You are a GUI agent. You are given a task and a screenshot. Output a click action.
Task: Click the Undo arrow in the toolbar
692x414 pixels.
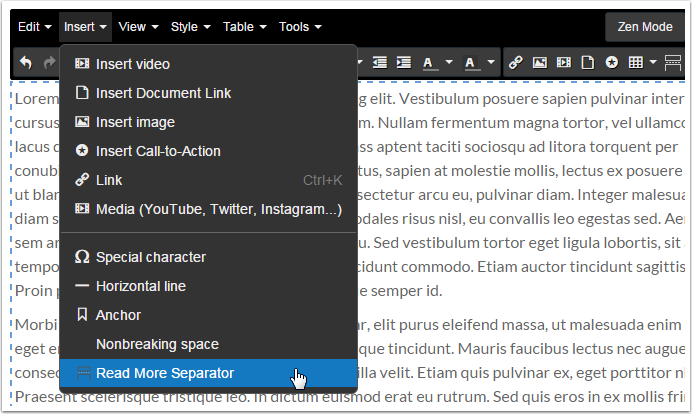pyautogui.click(x=26, y=62)
